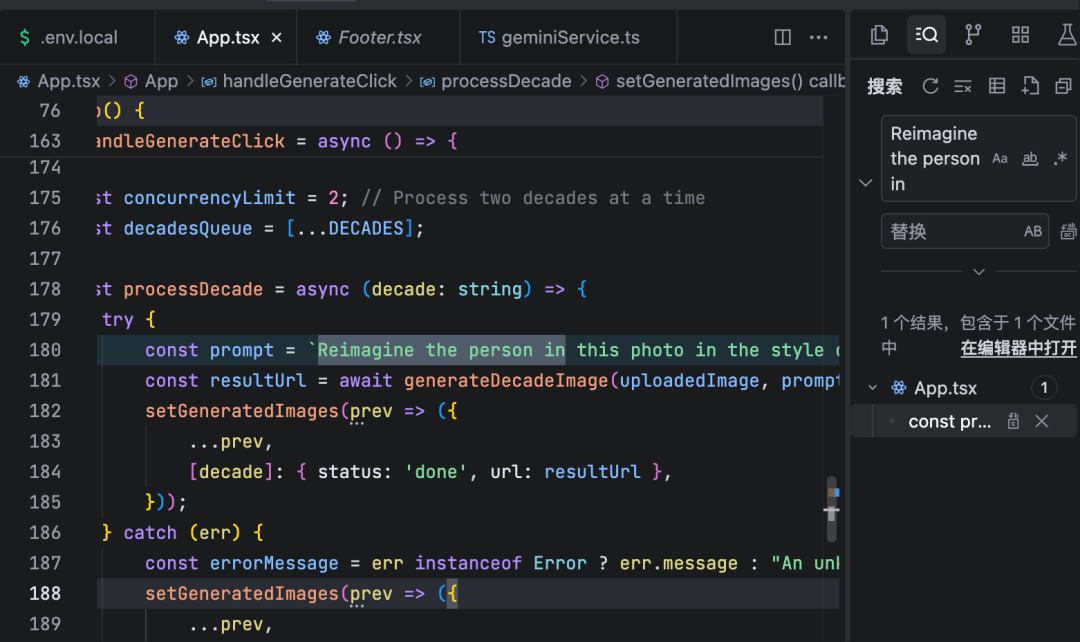Switch to the geminiService.ts tab
Image resolution: width=1080 pixels, height=642 pixels.
pyautogui.click(x=559, y=38)
